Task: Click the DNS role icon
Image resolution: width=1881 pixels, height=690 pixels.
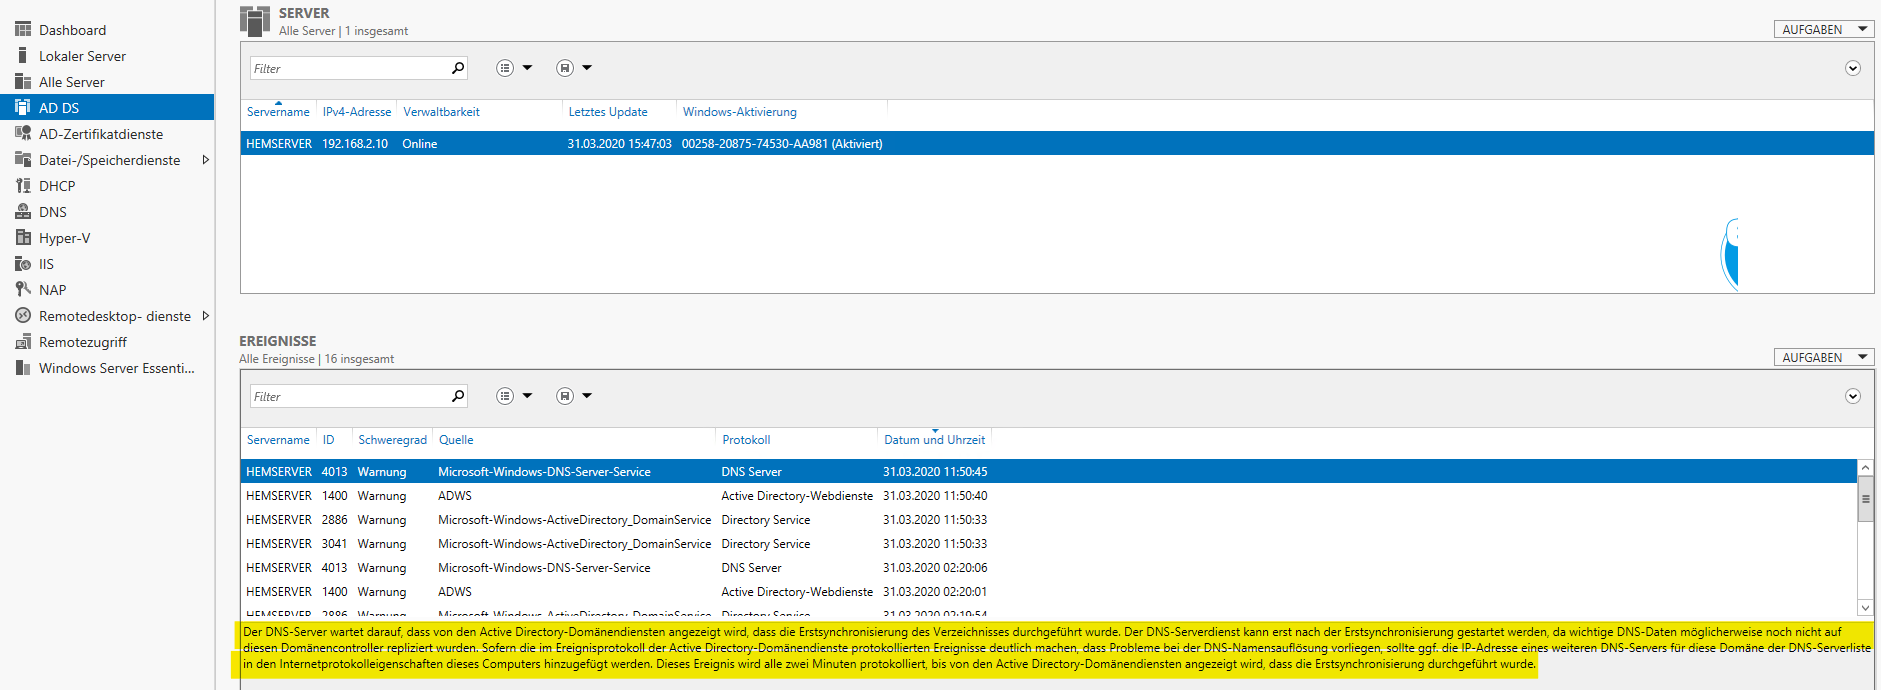Action: point(23,212)
